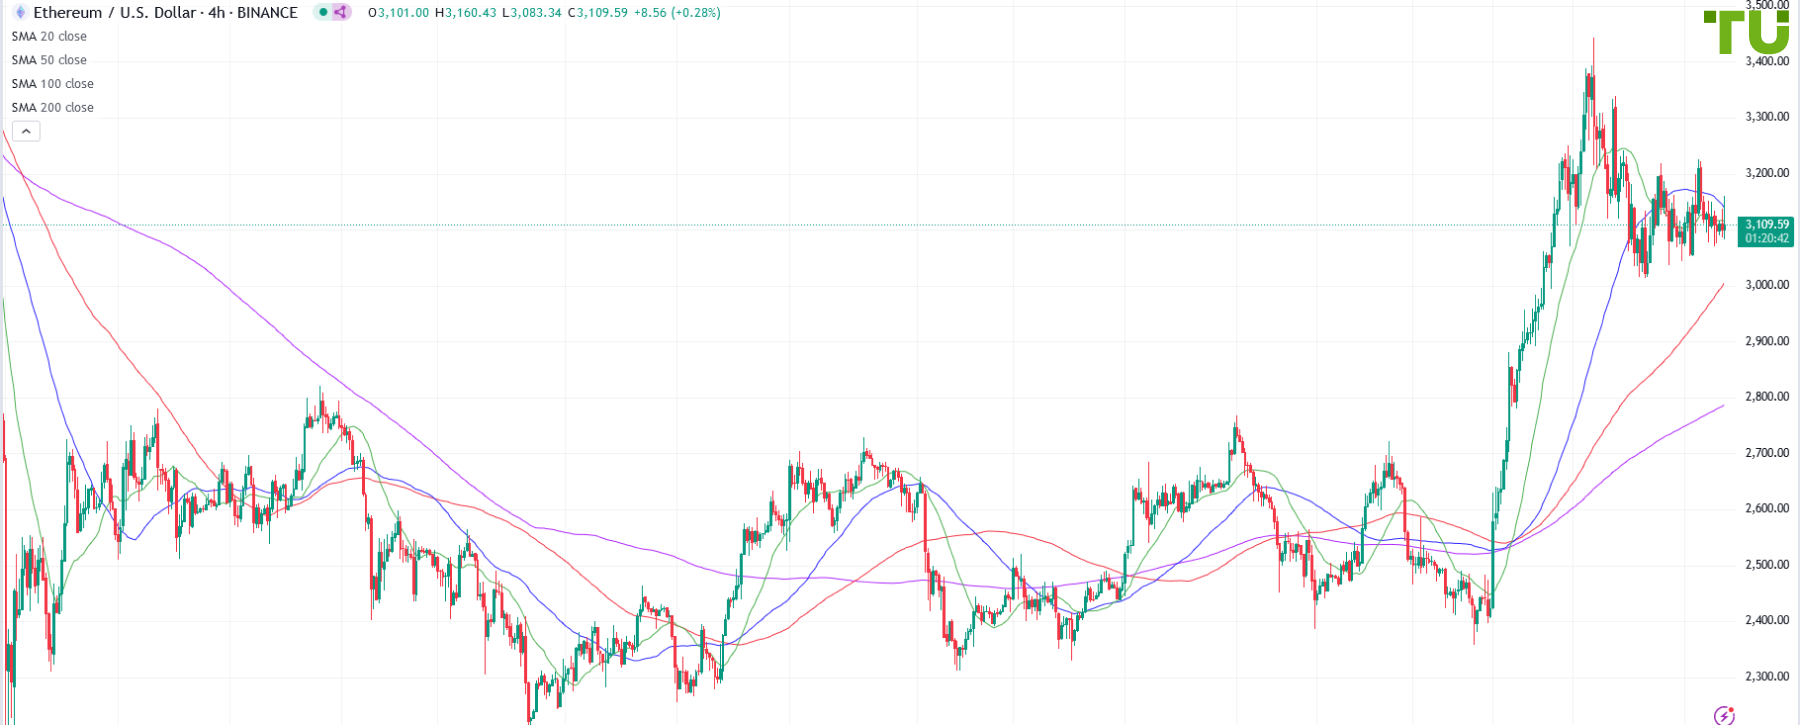Select the SMA 50 close indicator label
The image size is (1800, 725).
click(49, 60)
